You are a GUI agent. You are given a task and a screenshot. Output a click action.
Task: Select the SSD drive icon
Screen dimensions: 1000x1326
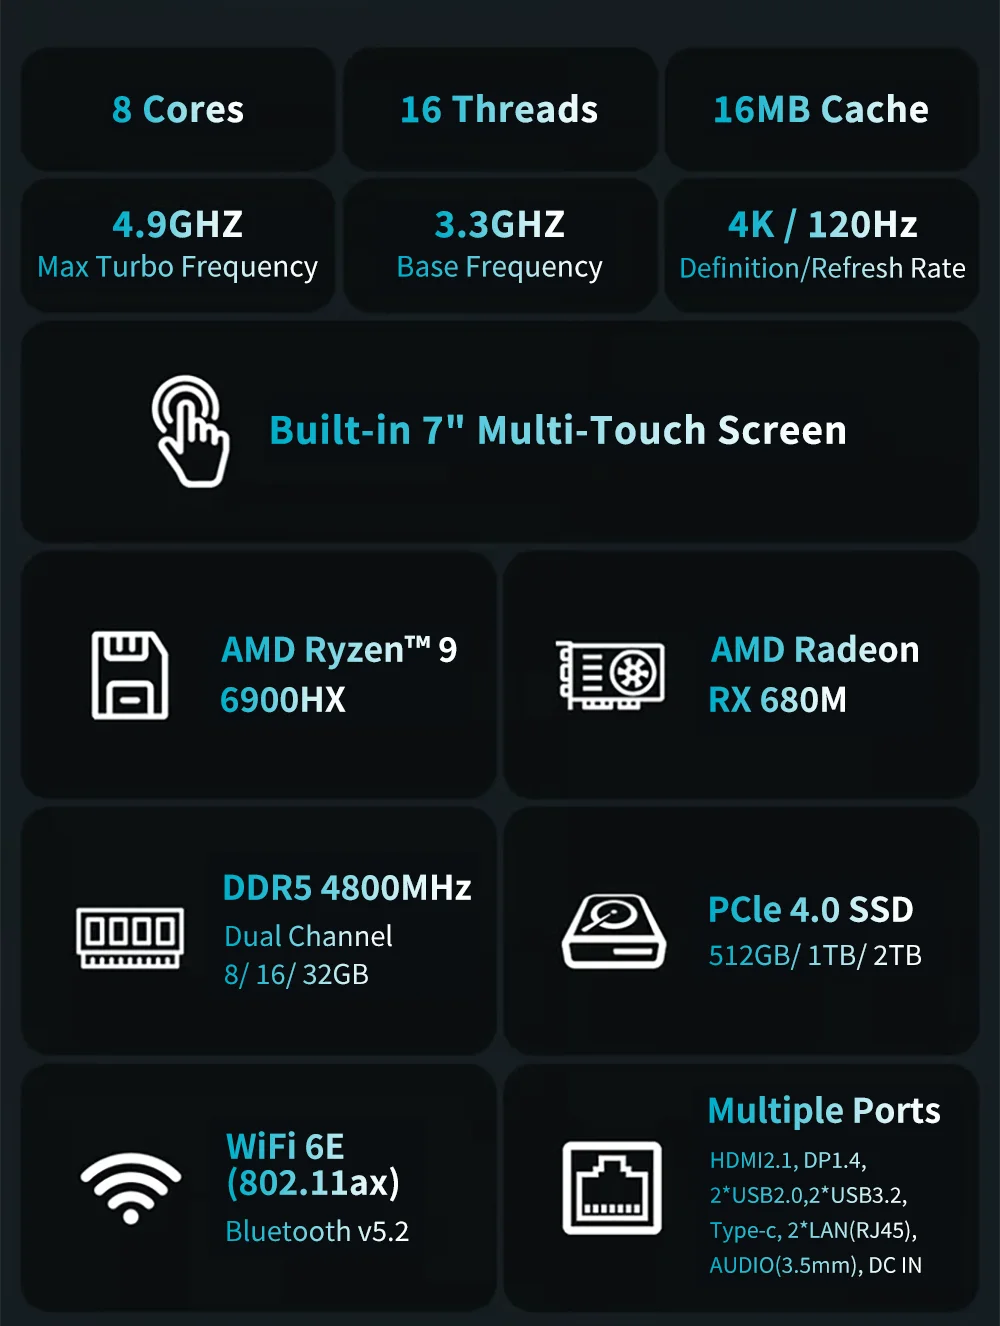click(614, 932)
